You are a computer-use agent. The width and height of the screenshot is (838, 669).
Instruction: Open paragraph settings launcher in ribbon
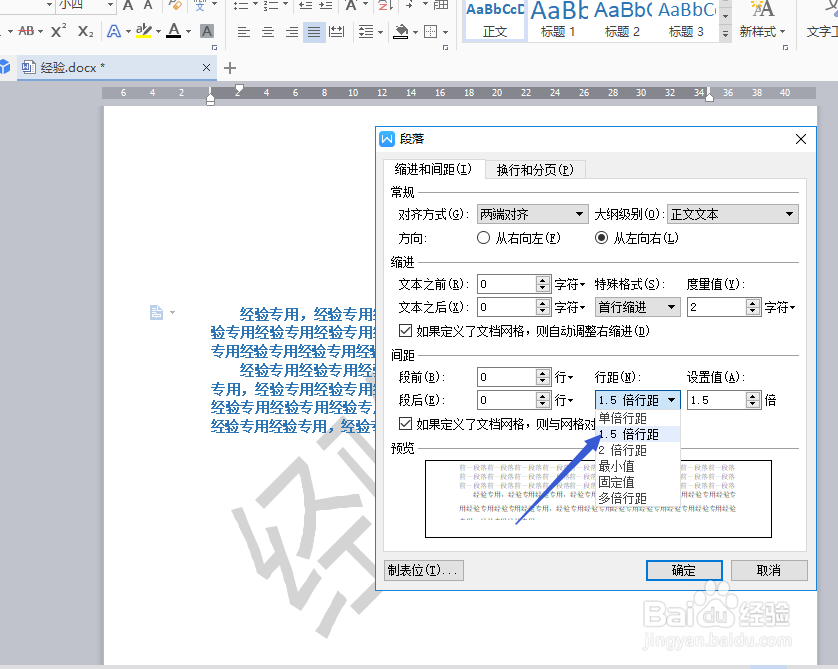tap(445, 48)
